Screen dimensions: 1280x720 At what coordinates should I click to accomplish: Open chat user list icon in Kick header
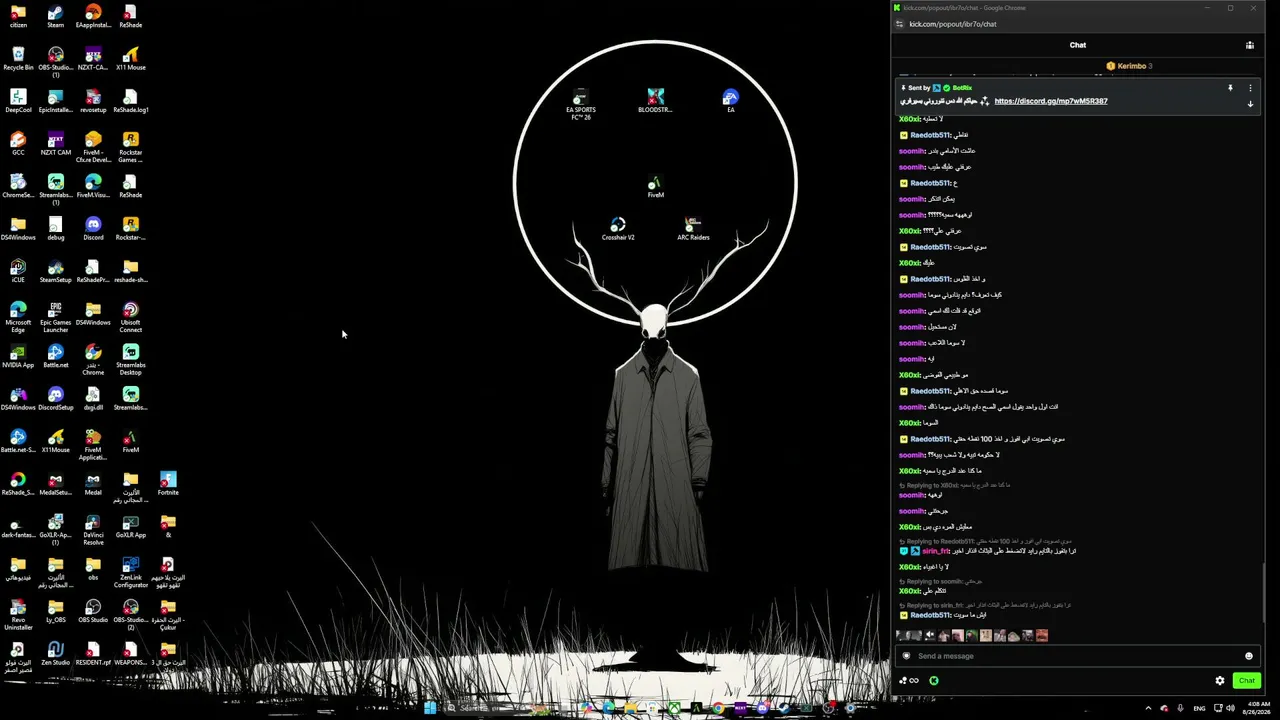(1249, 45)
